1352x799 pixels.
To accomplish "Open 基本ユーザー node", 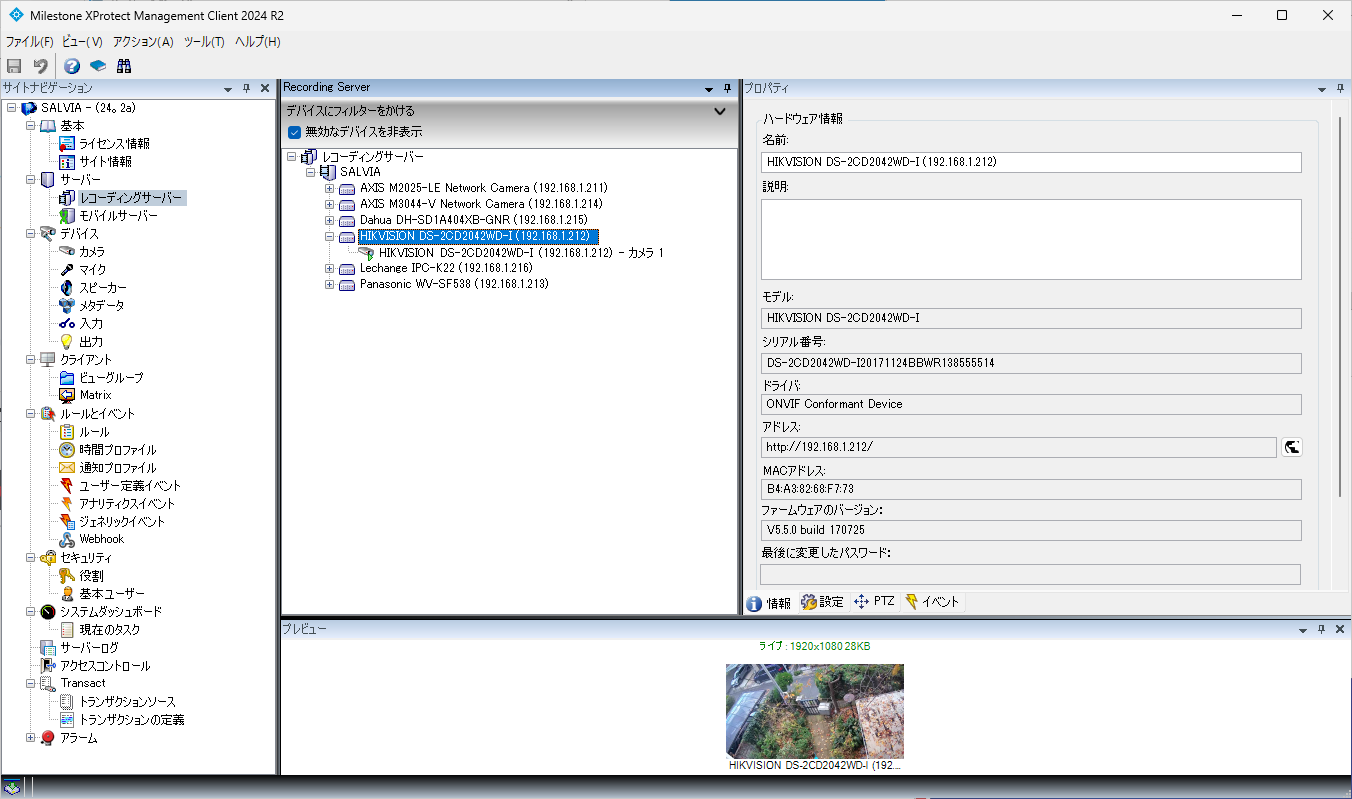I will click(x=112, y=594).
